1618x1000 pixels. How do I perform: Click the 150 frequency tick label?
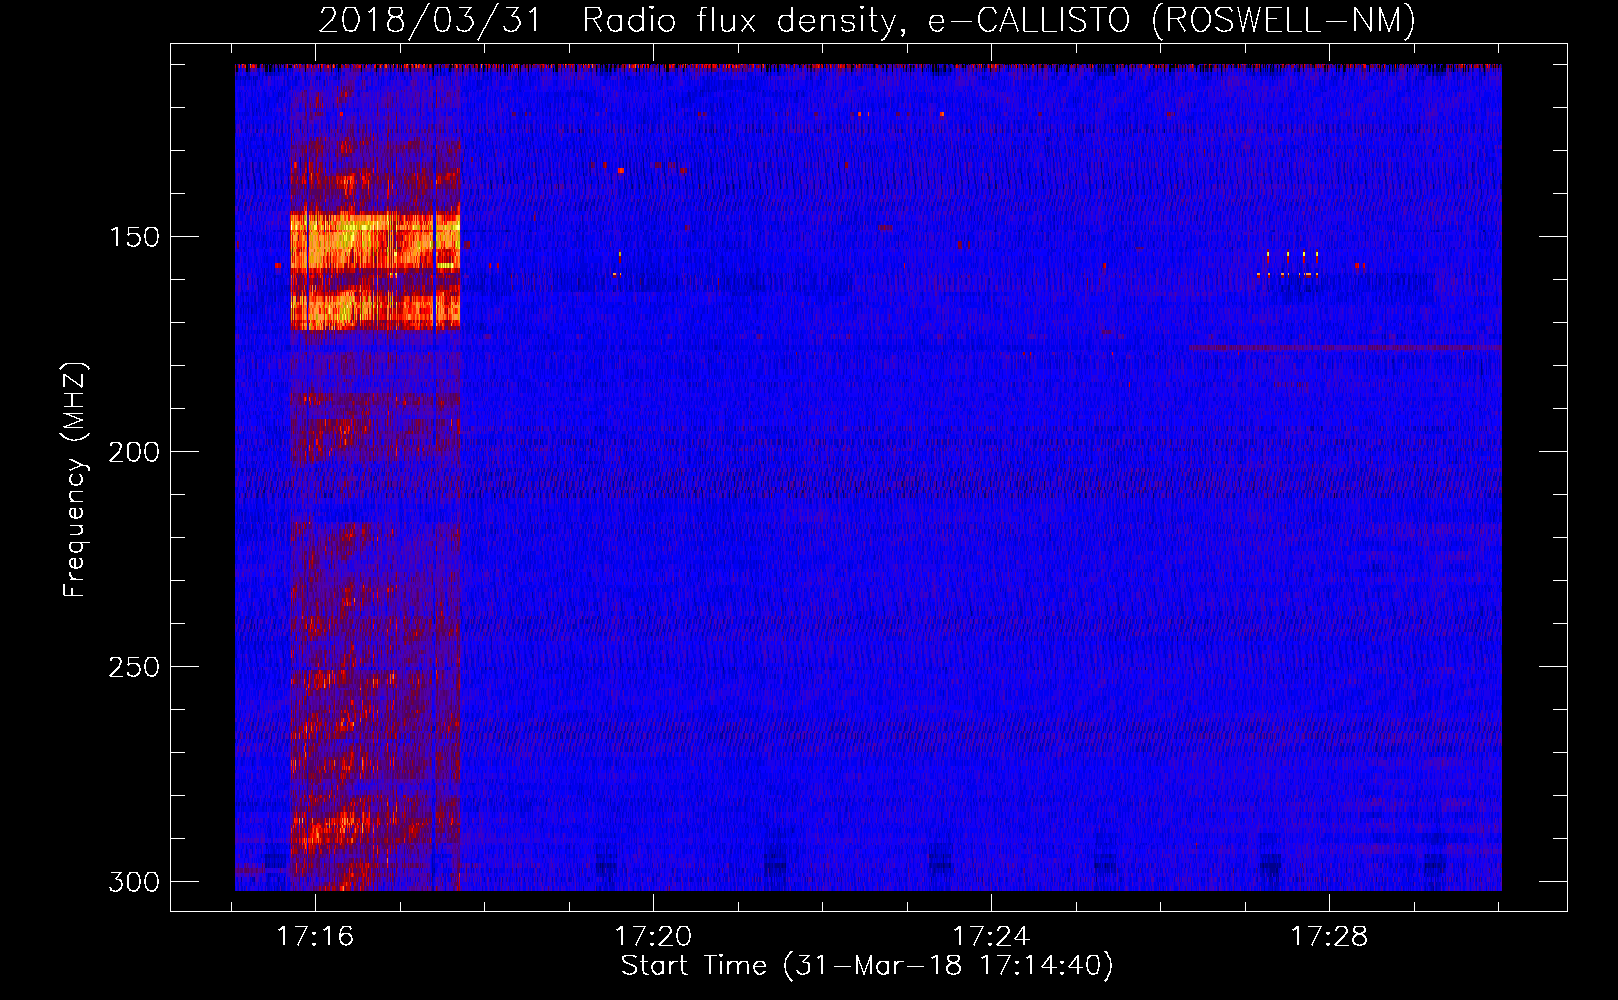(x=133, y=237)
